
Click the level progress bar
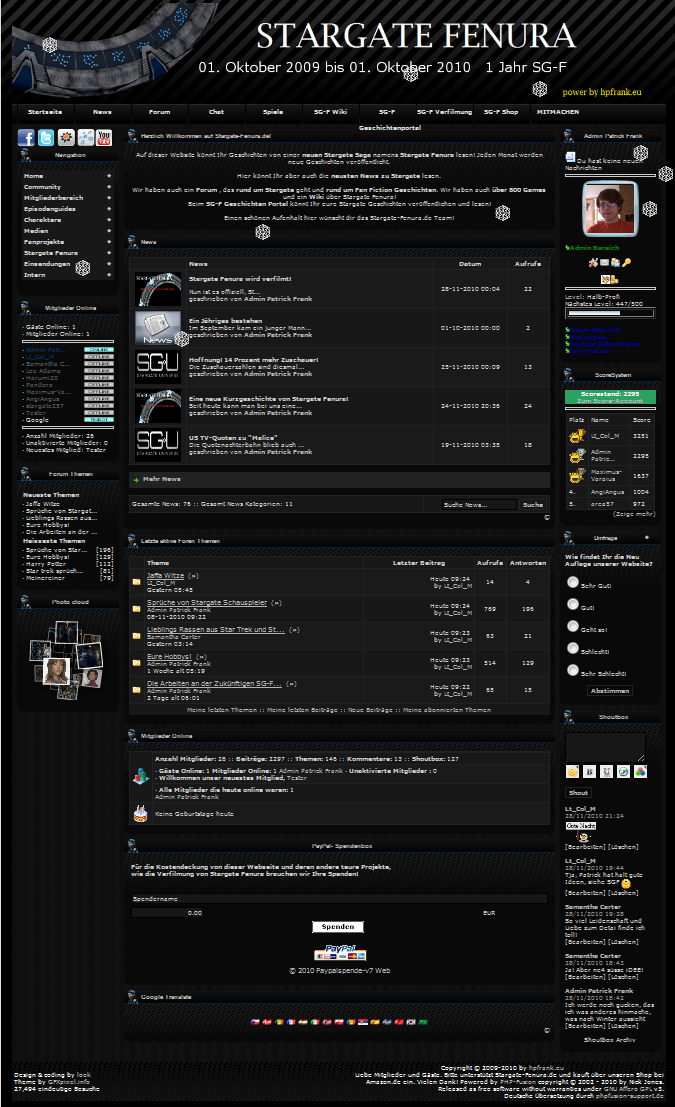pos(610,313)
